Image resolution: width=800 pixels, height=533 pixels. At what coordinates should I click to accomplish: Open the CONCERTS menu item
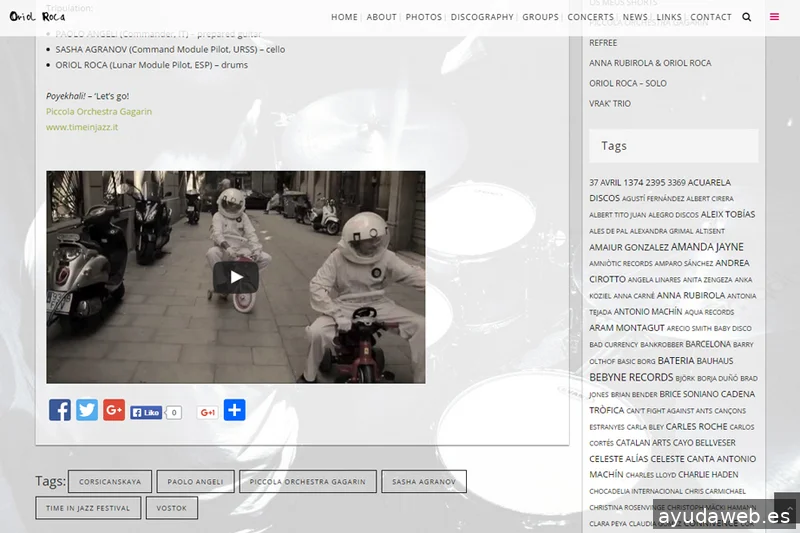590,17
